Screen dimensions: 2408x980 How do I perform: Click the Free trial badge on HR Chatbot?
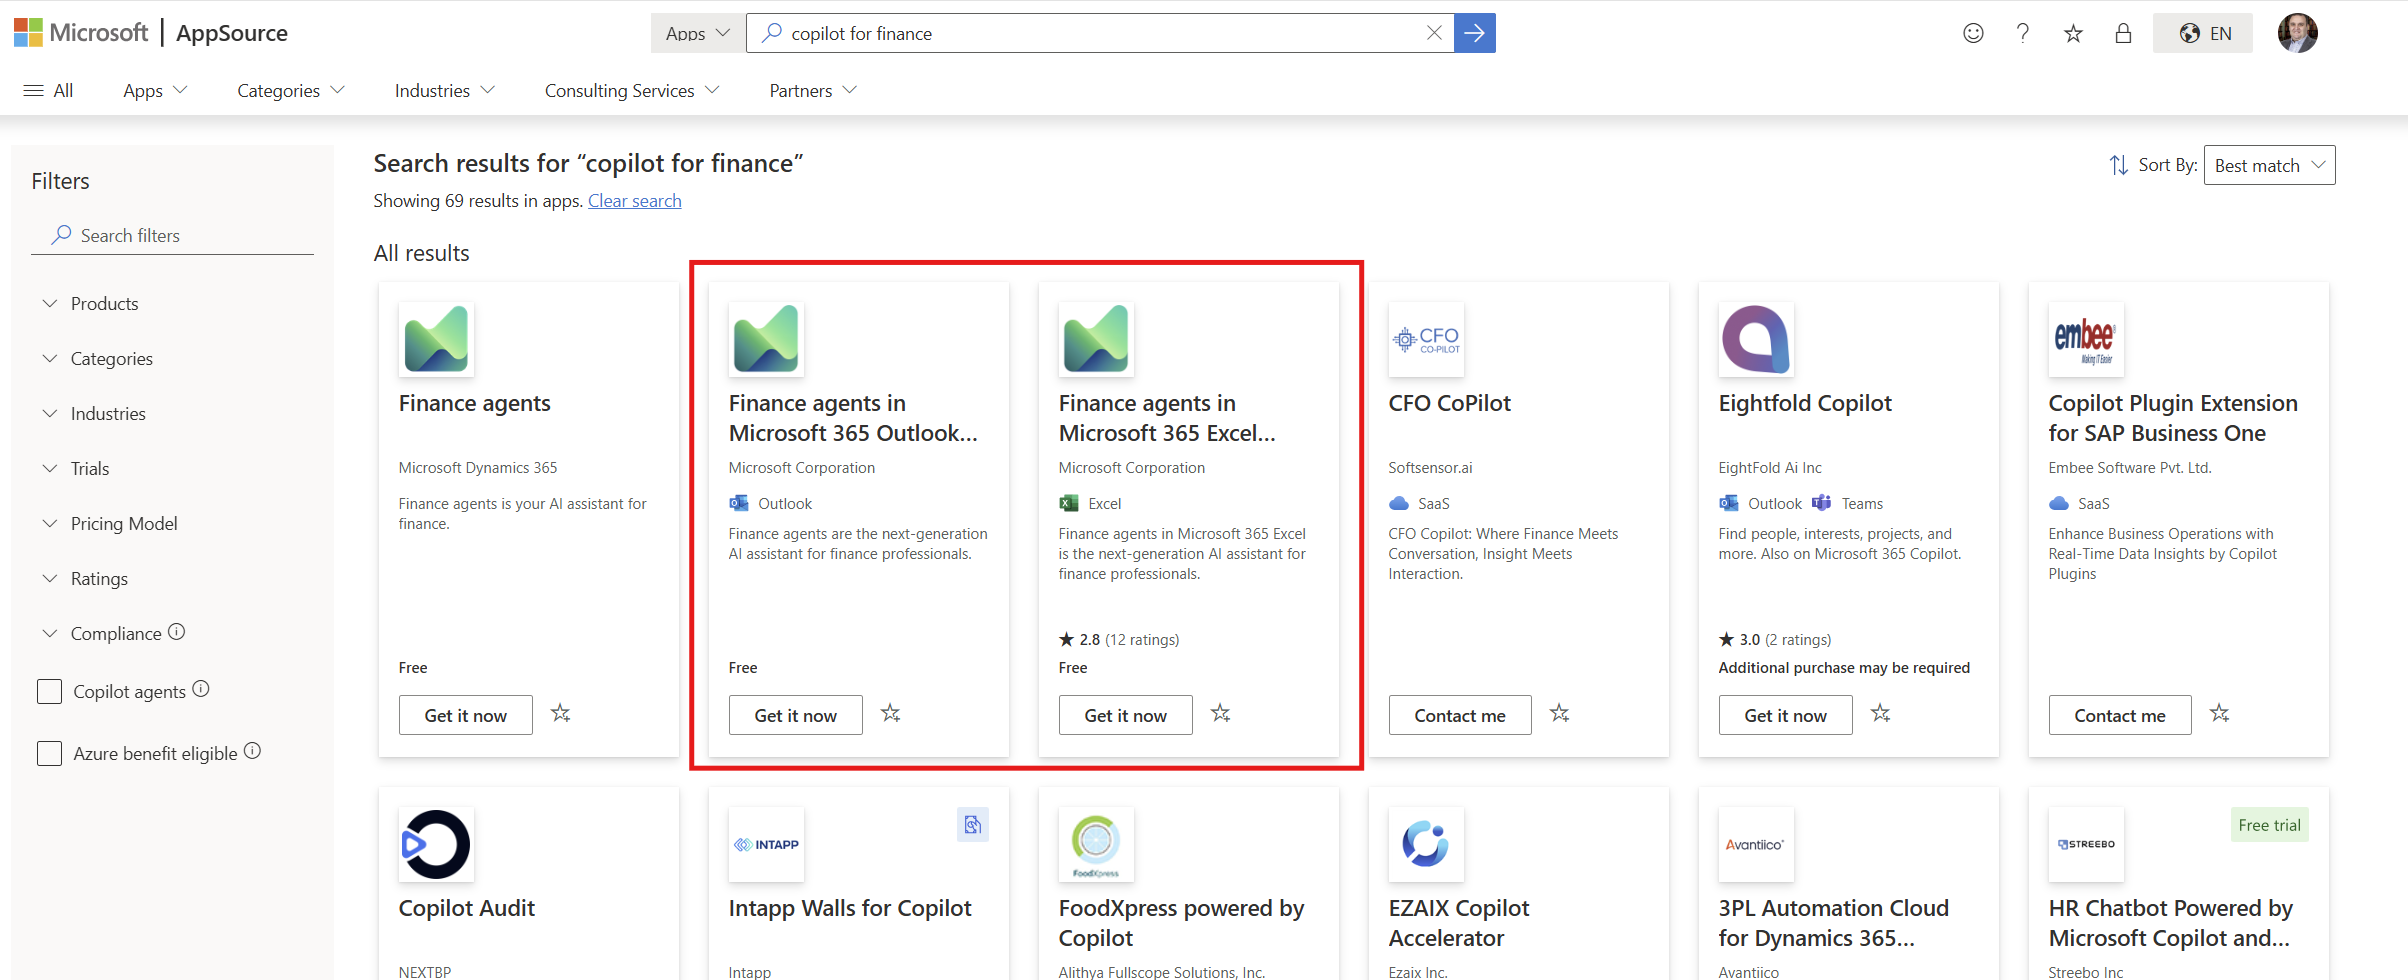[x=2269, y=825]
